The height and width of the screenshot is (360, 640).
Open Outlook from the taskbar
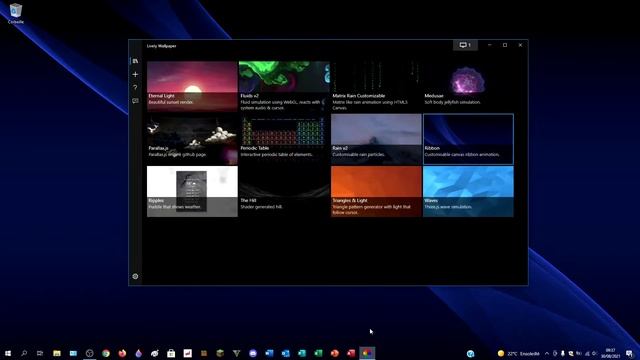286,353
